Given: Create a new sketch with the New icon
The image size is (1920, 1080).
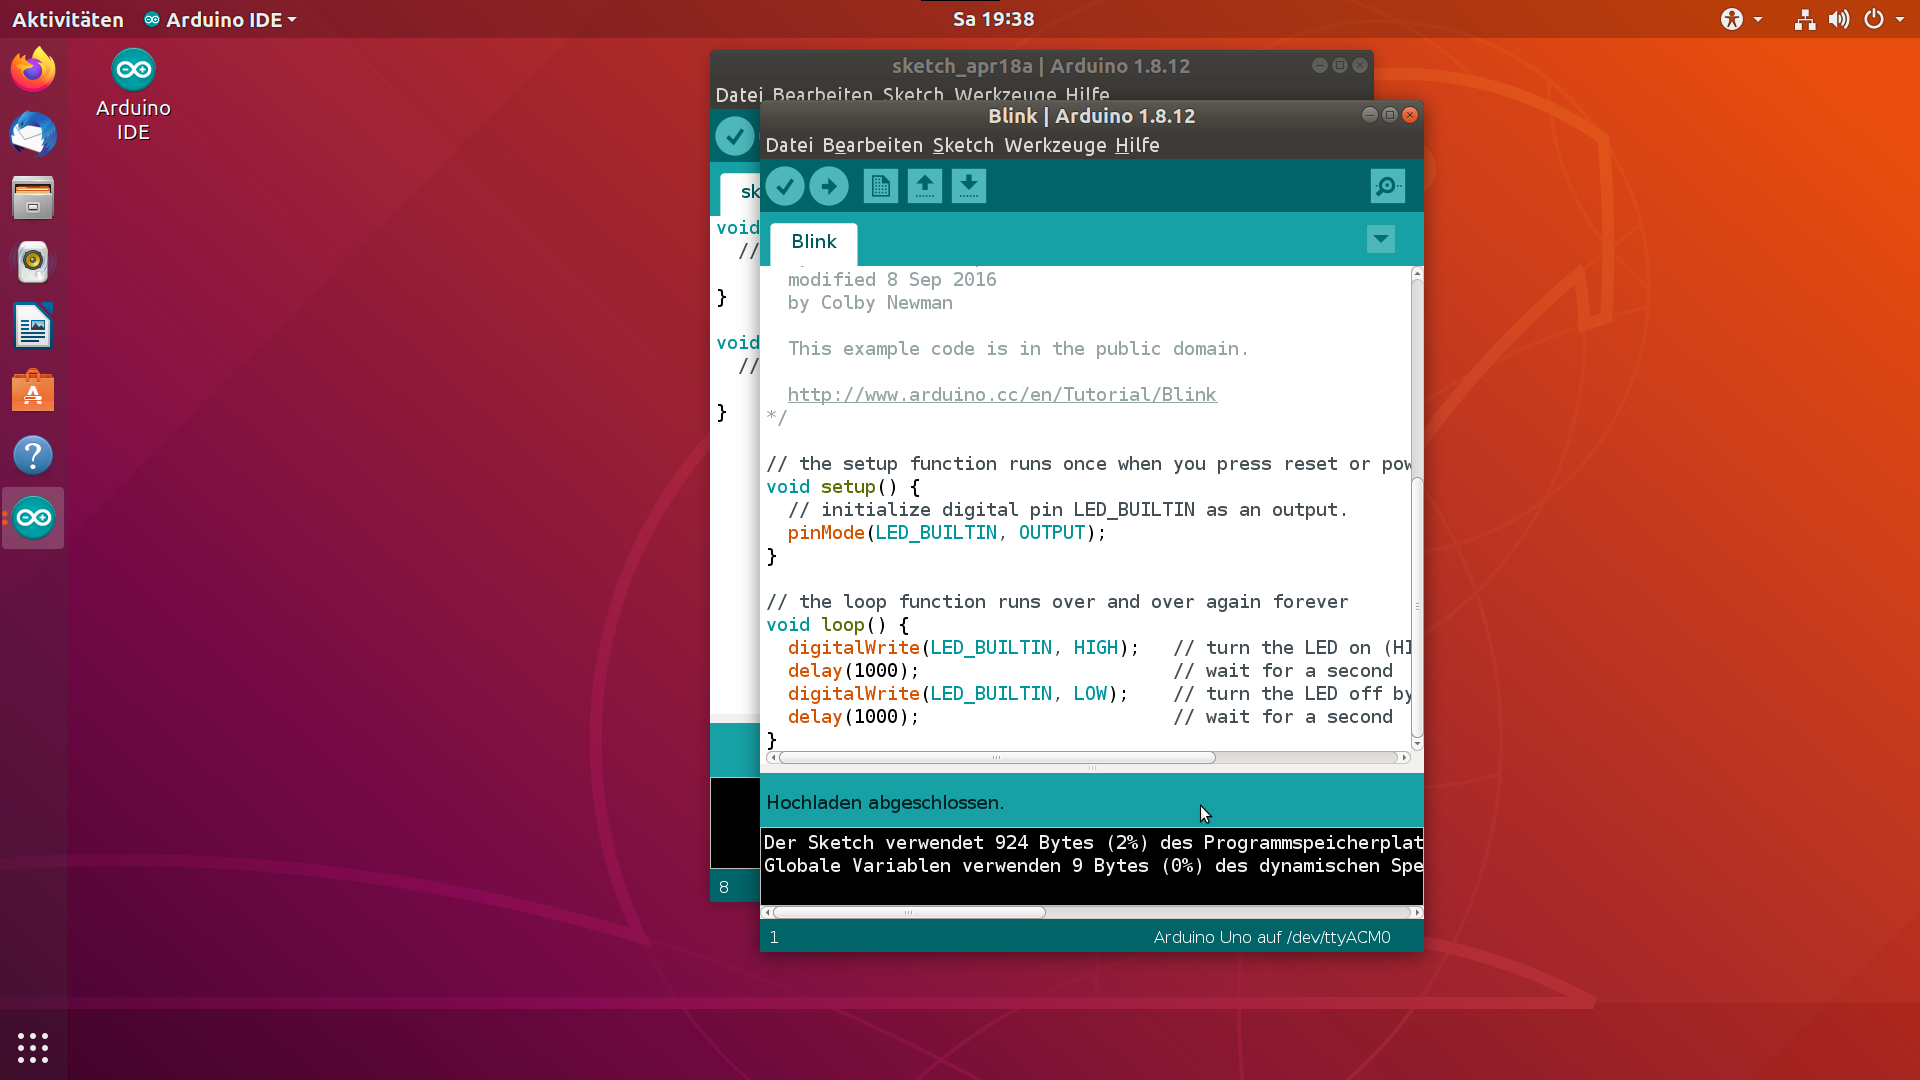Looking at the screenshot, I should point(881,186).
